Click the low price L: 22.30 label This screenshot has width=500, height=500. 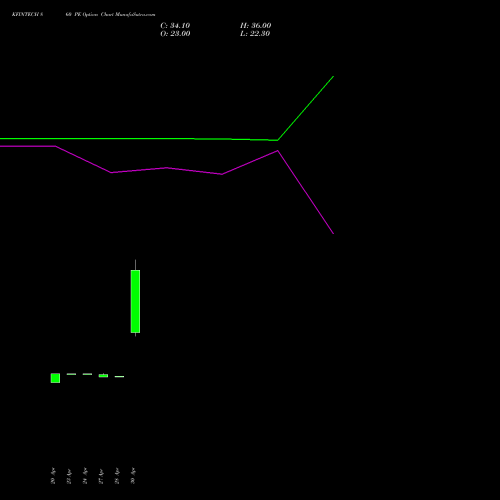(255, 34)
